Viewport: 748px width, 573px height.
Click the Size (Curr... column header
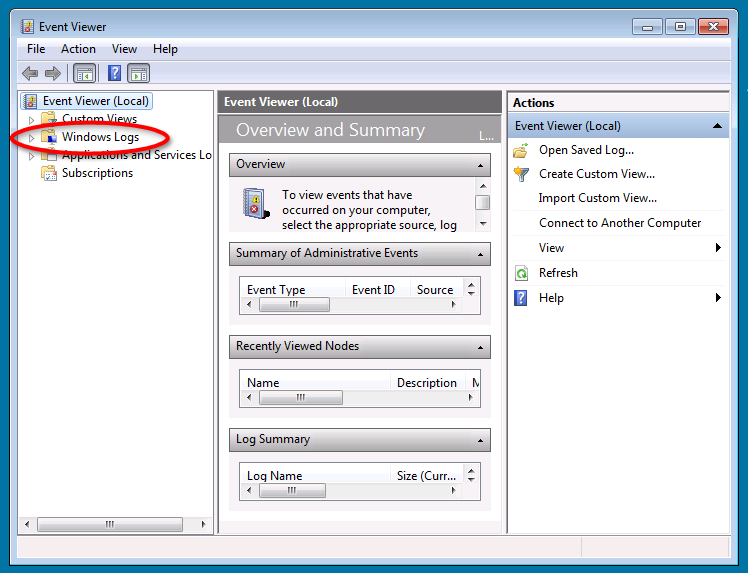click(426, 476)
